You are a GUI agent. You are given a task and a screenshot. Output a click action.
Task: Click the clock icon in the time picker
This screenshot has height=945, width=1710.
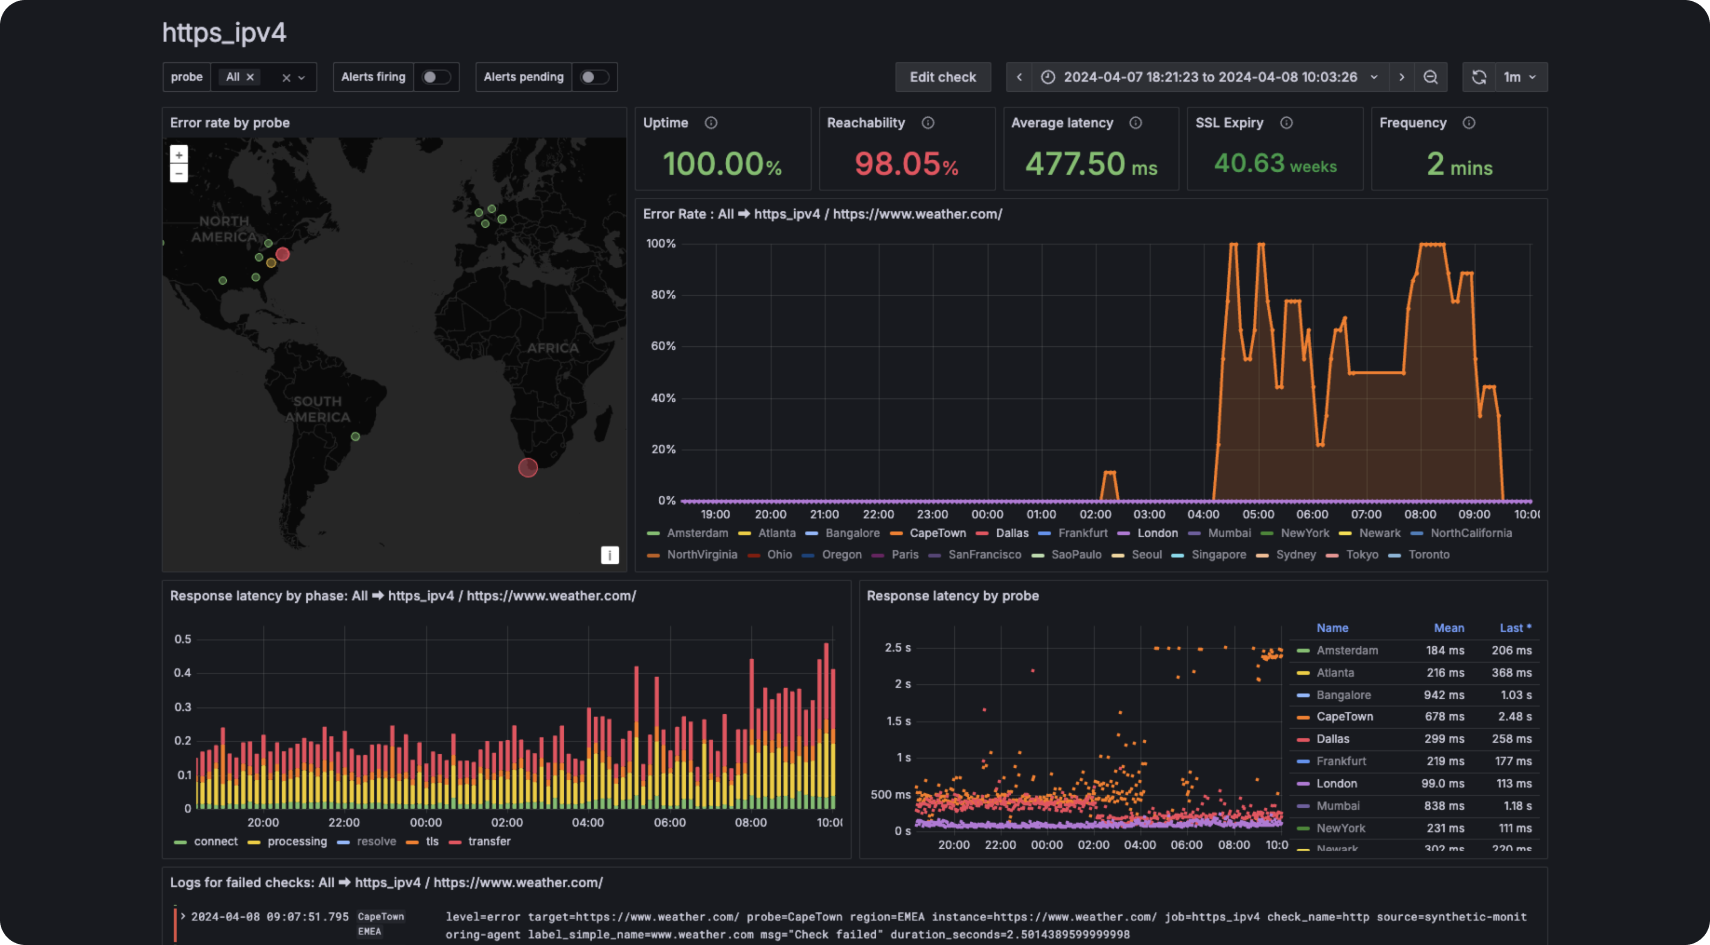tap(1047, 77)
